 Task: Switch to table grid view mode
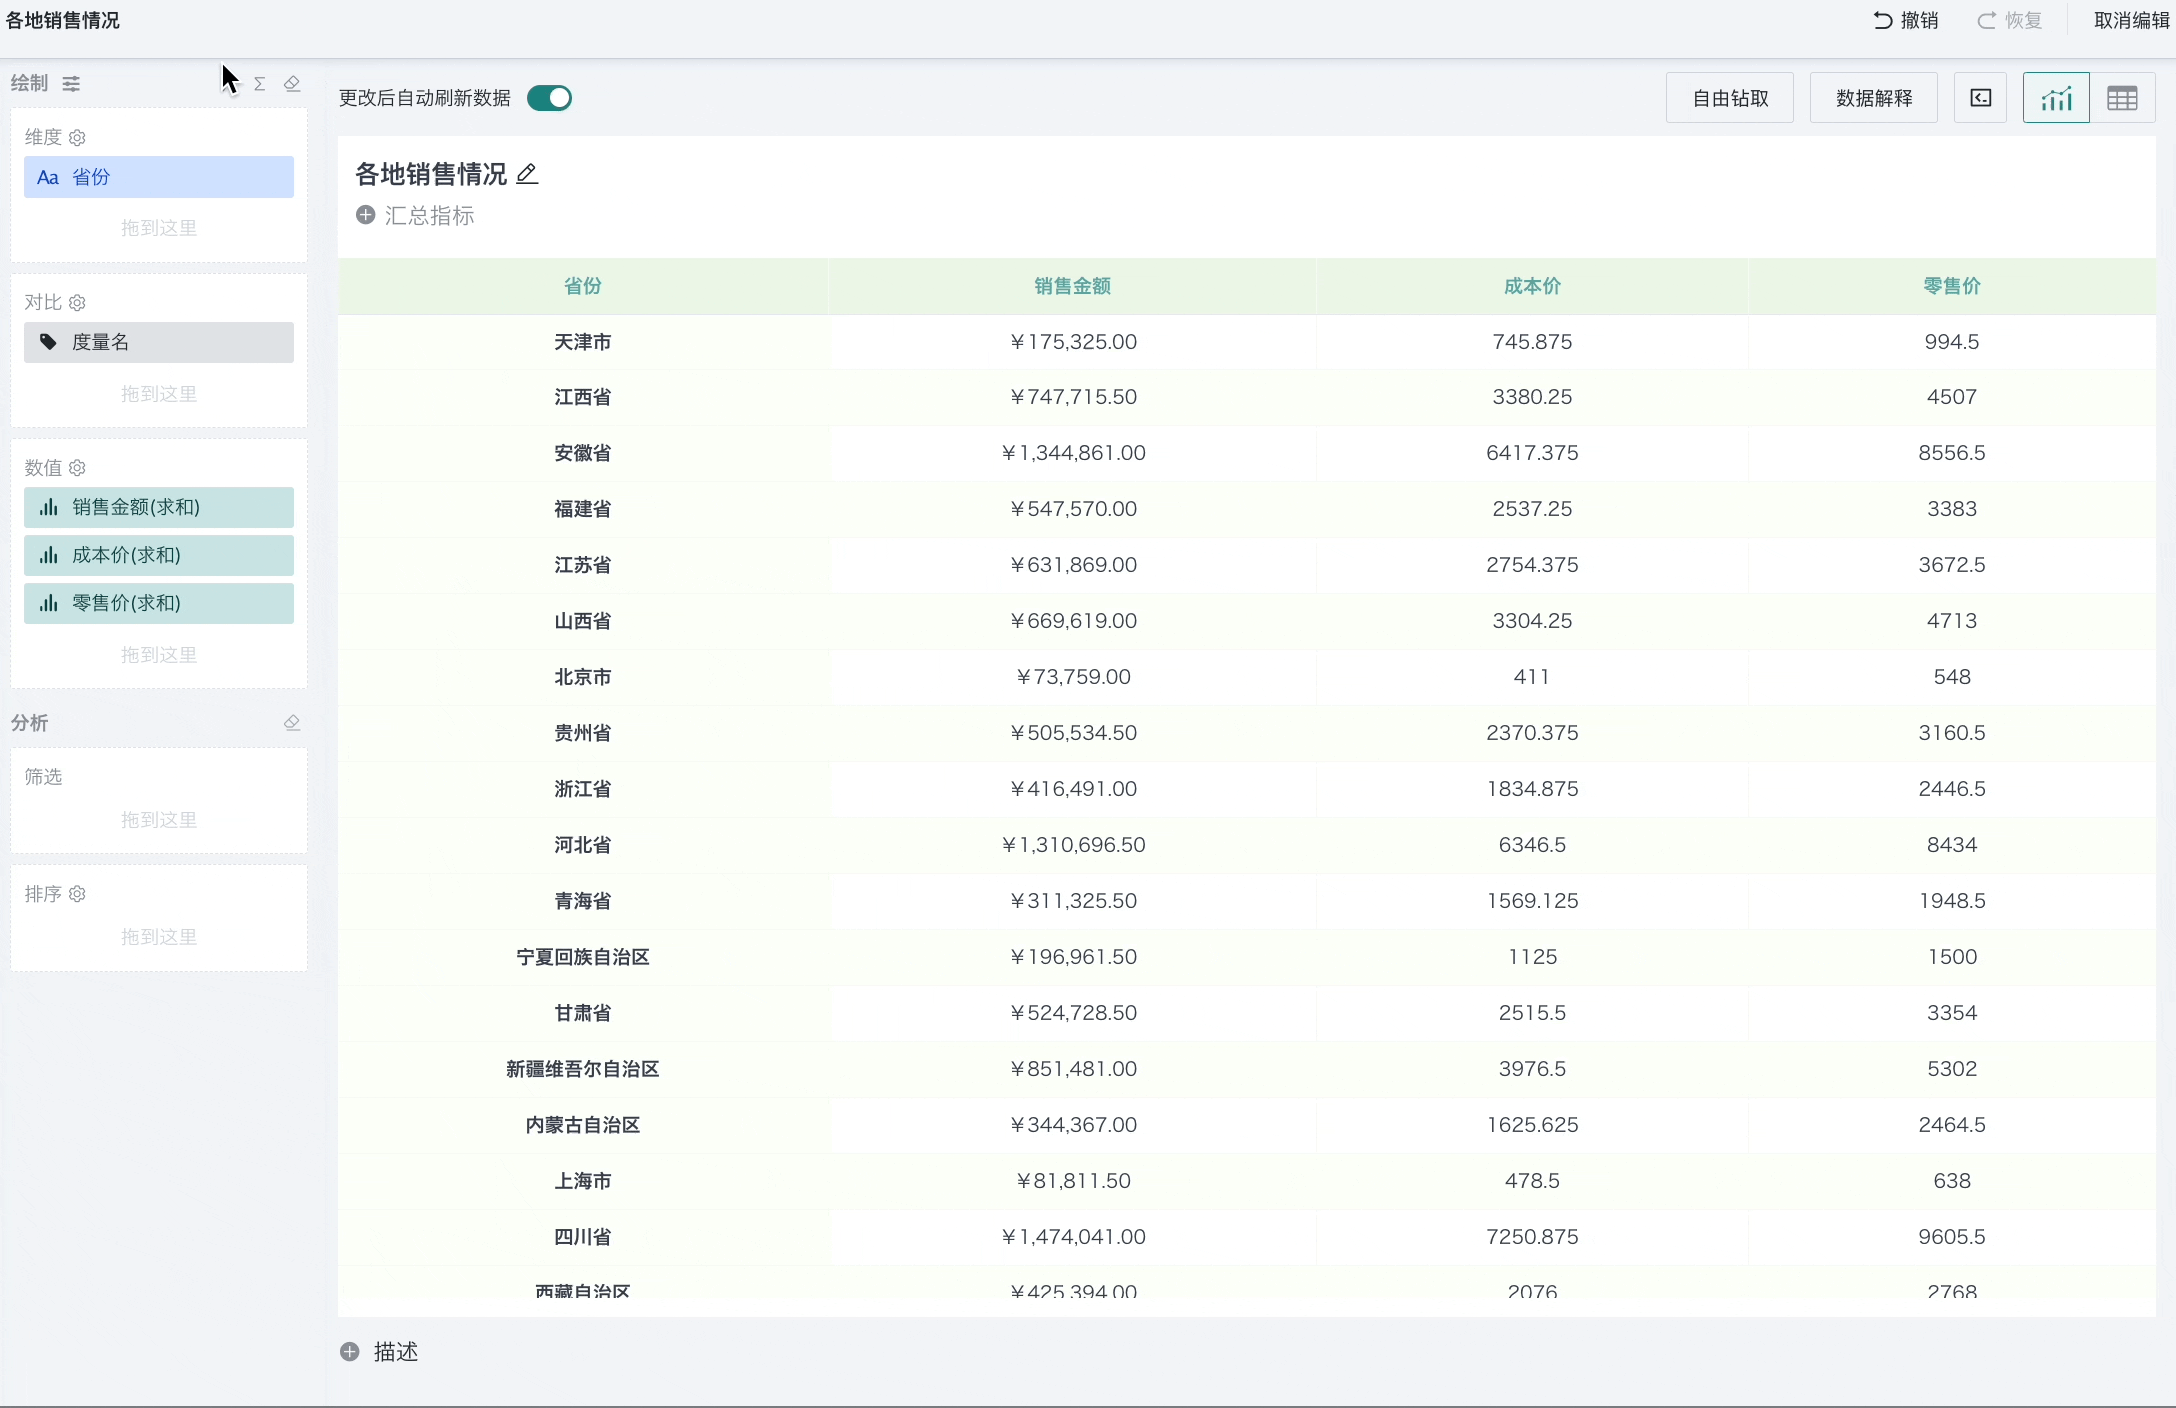pyautogui.click(x=2122, y=98)
